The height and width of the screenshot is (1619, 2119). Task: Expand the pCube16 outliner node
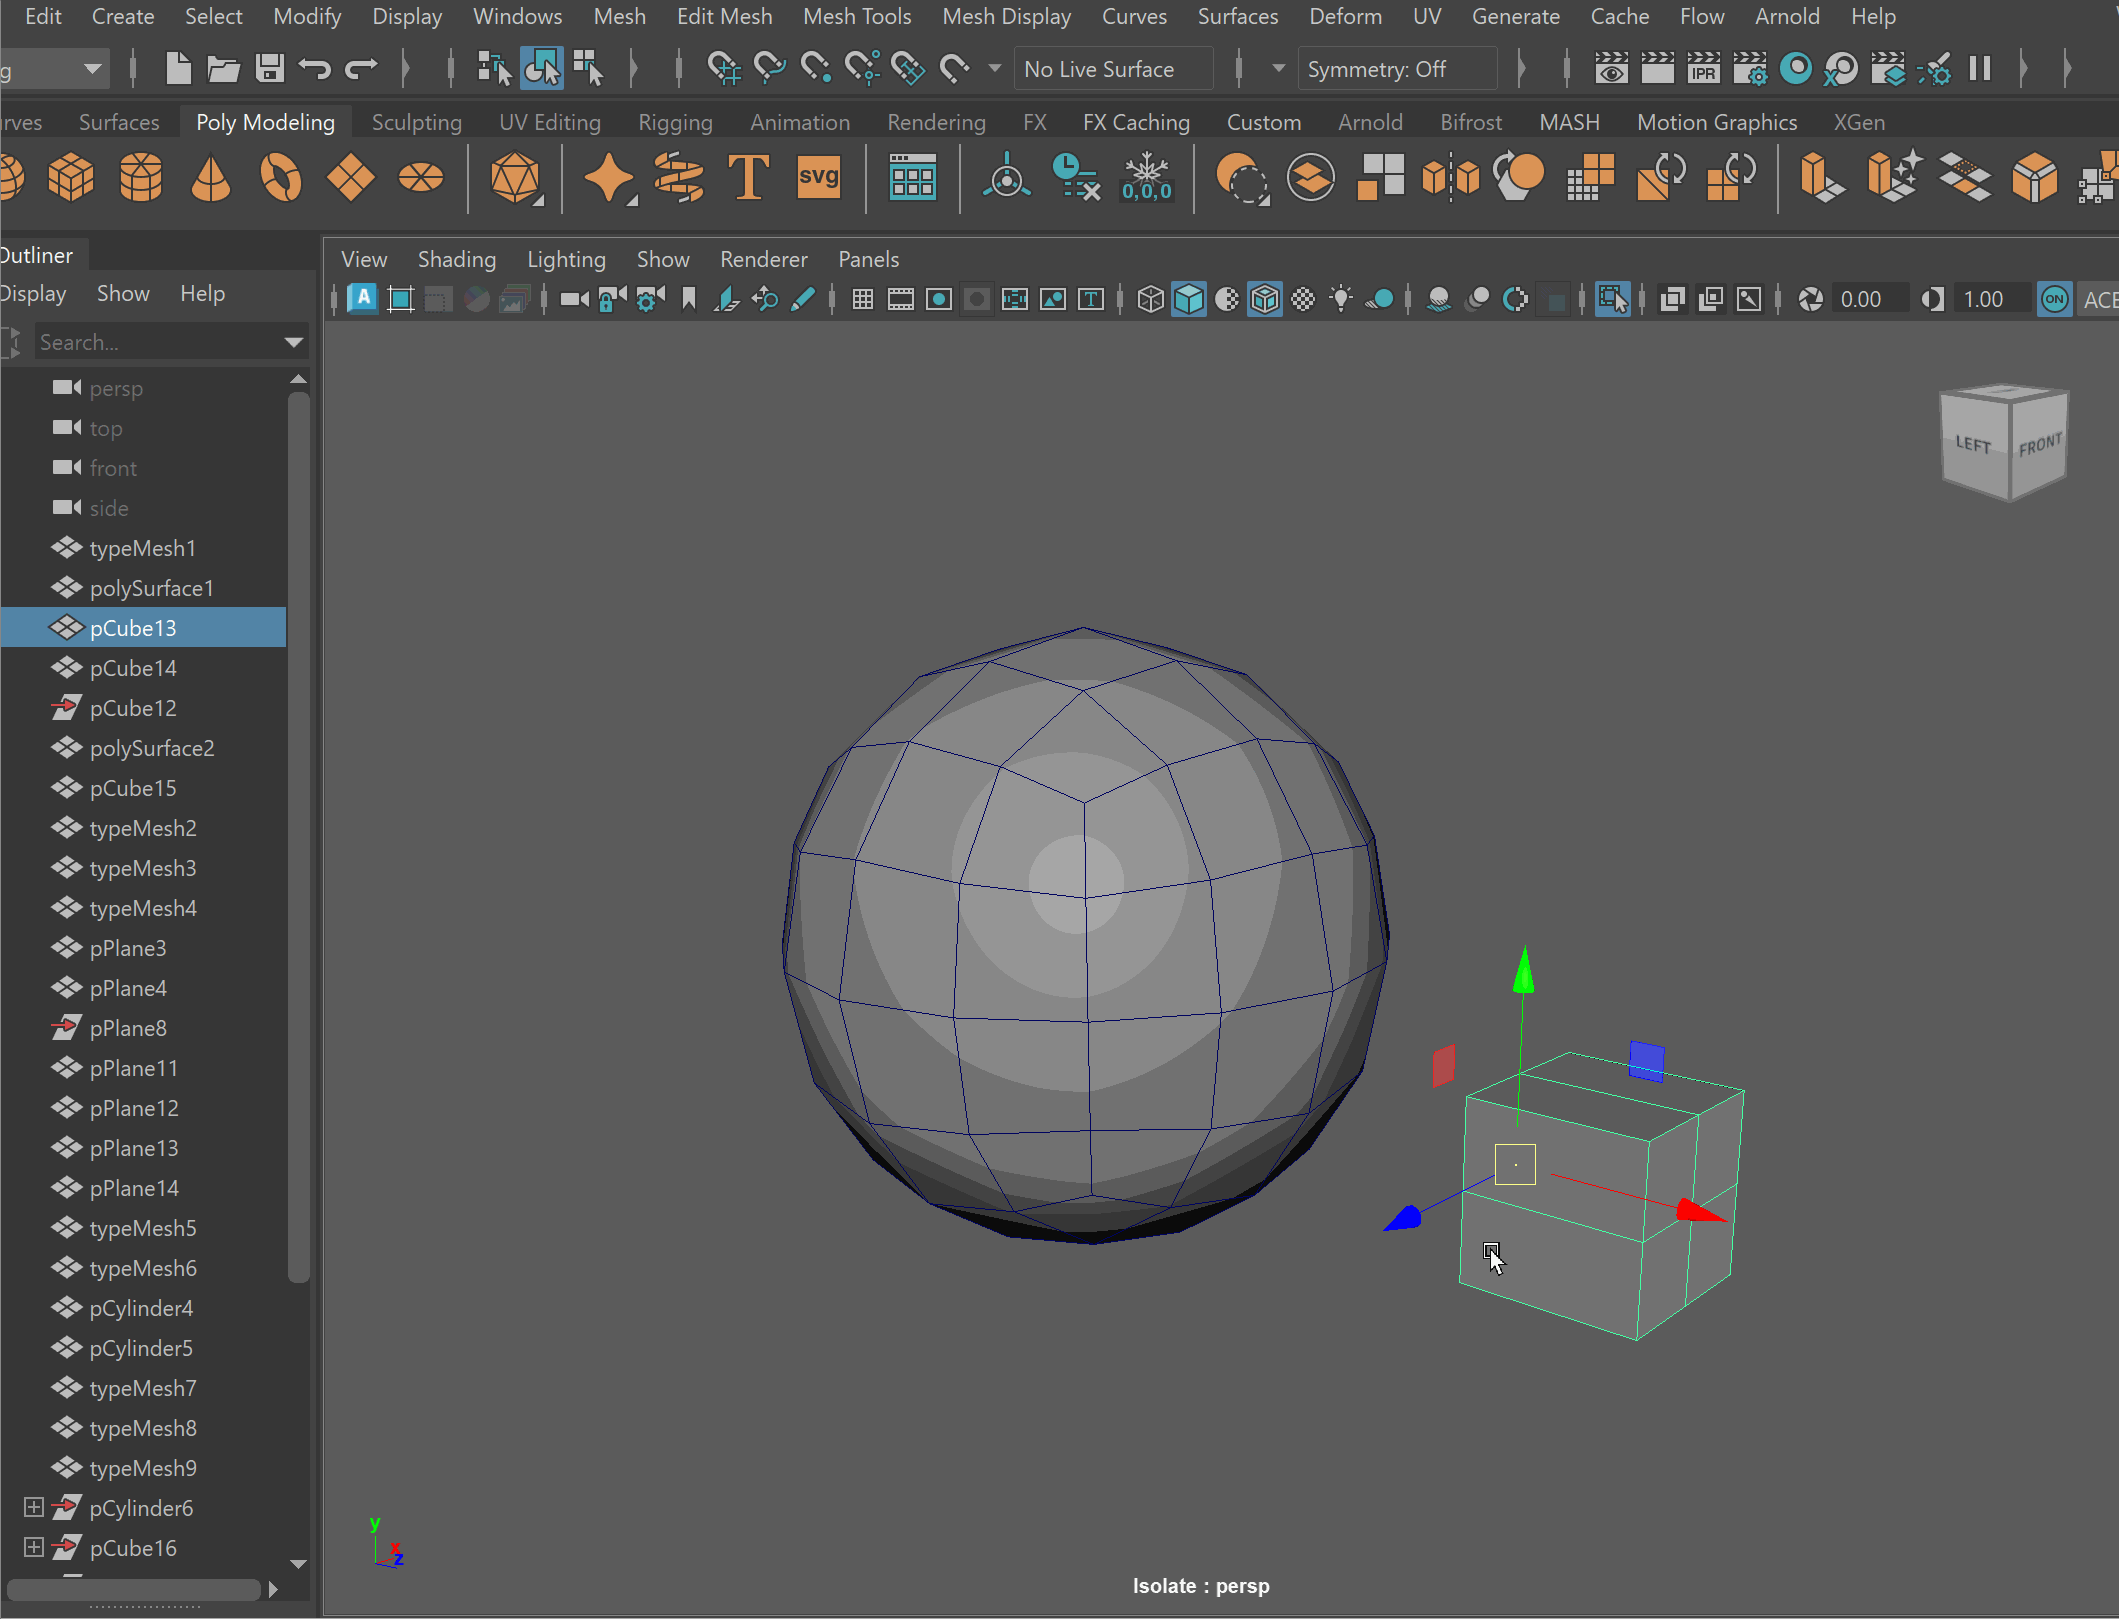(x=33, y=1547)
